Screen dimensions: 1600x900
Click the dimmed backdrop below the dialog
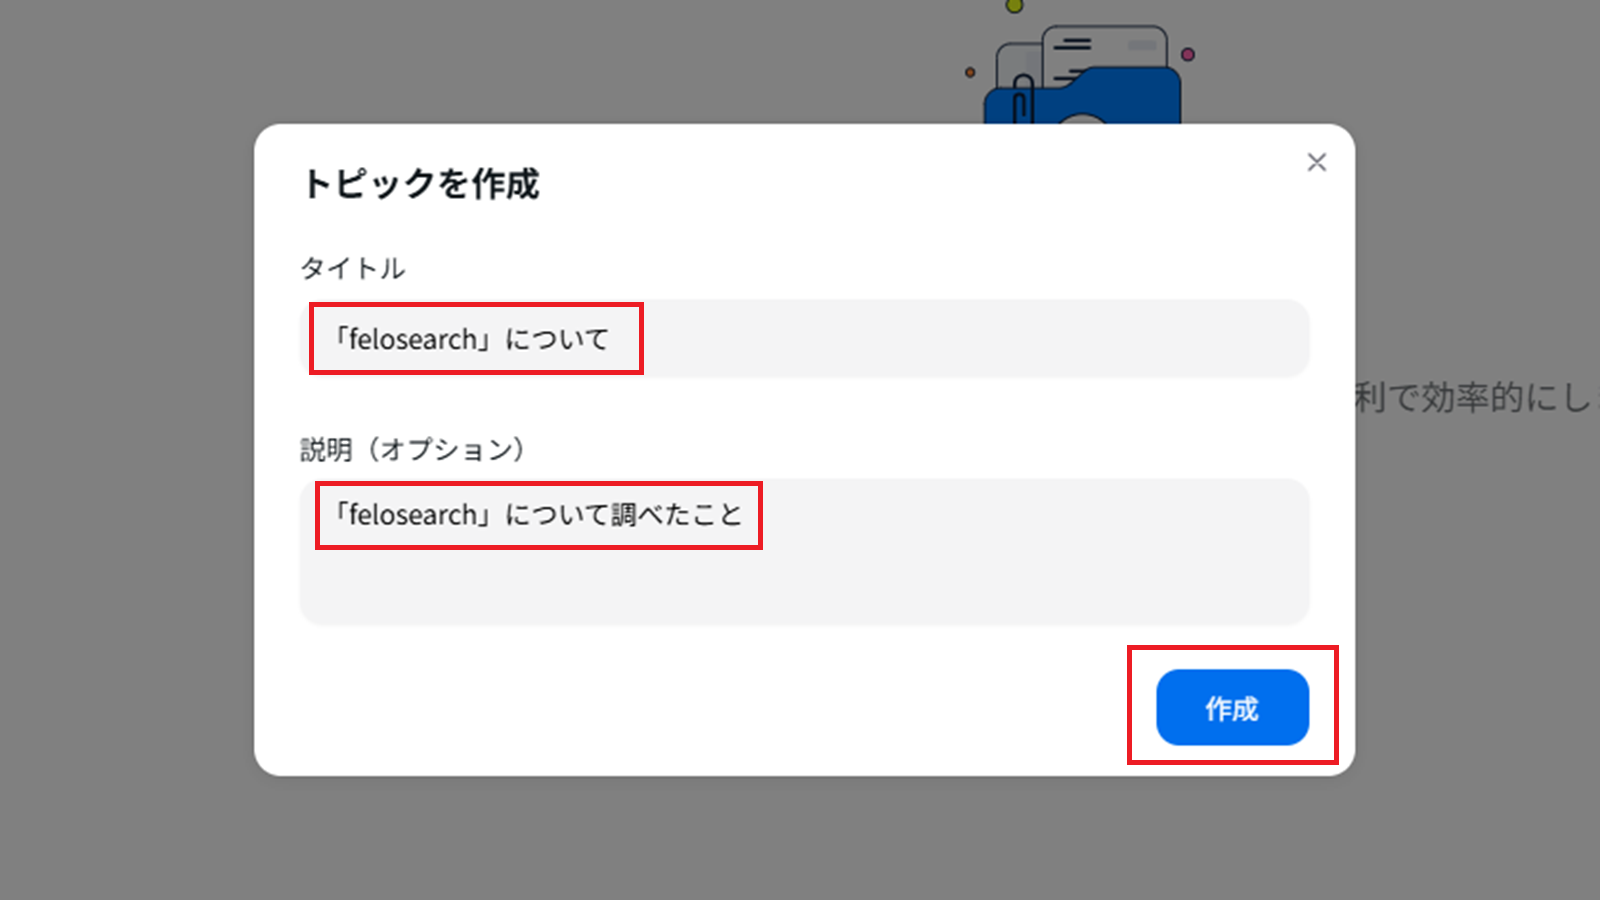pos(800,840)
